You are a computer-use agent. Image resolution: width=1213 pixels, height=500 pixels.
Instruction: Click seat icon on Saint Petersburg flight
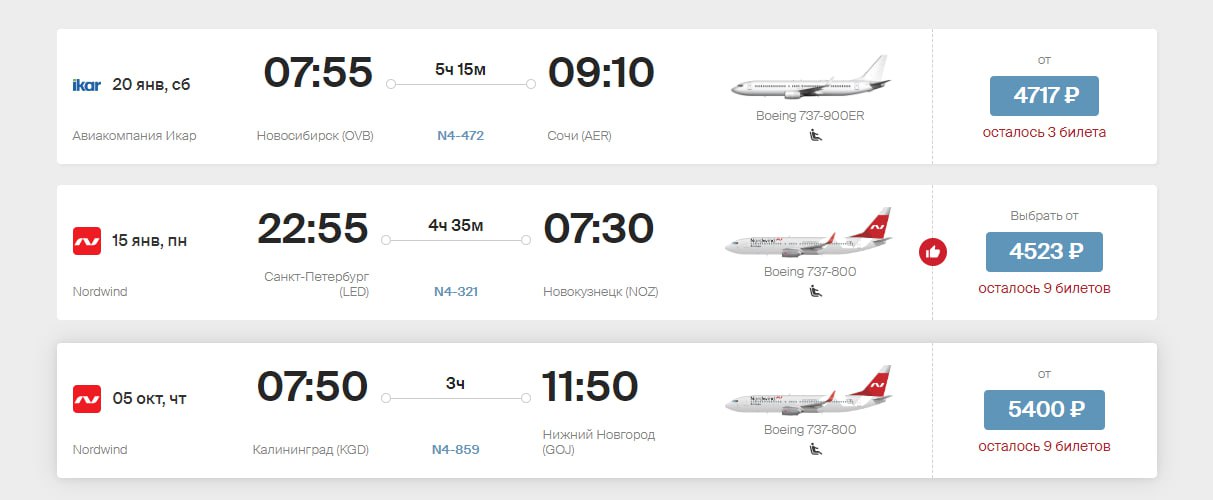click(810, 292)
